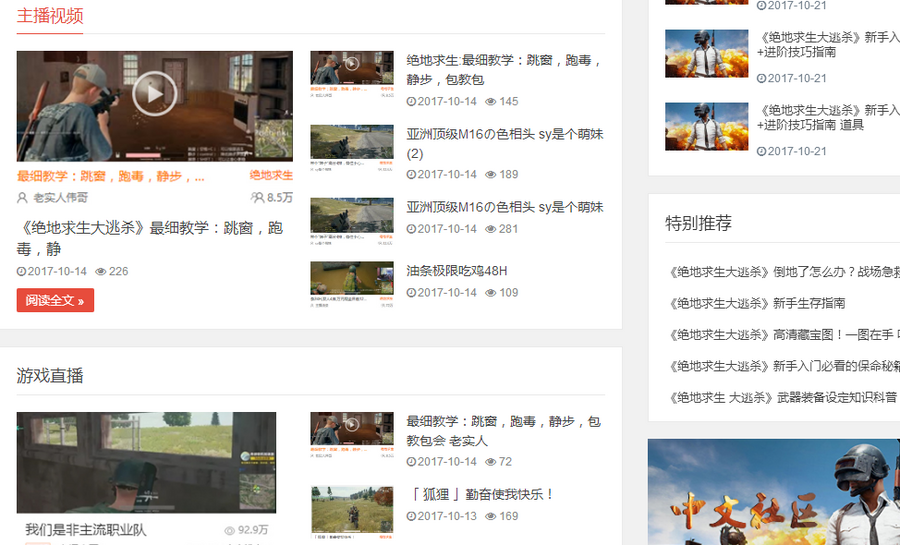
Task: Click the eye icon beside 226 views
Action: pyautogui.click(x=100, y=271)
